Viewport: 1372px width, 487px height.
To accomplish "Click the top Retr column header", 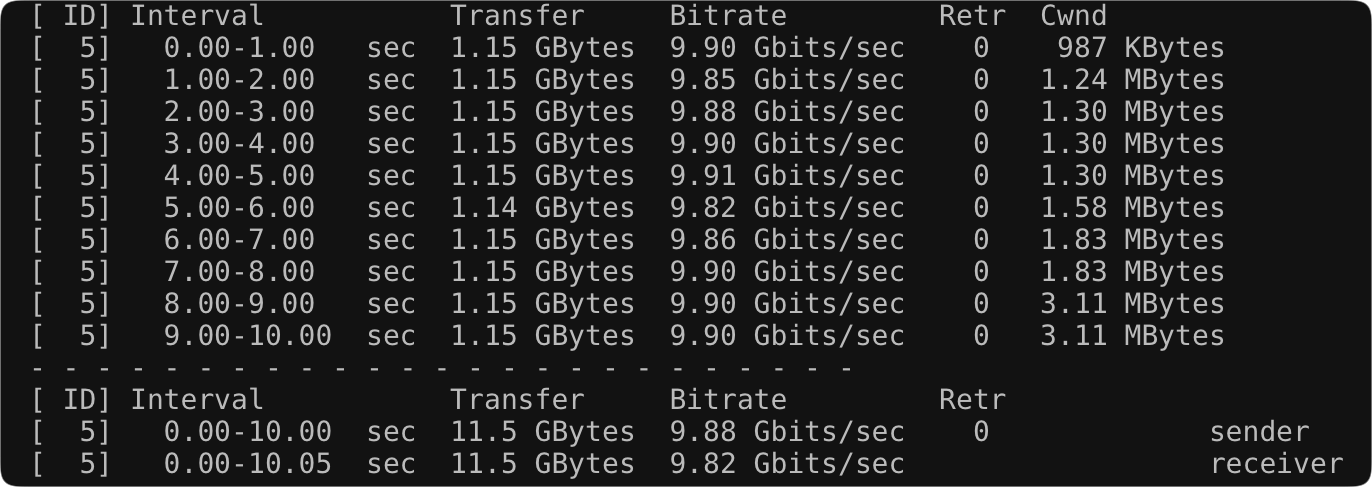I will pyautogui.click(x=972, y=16).
